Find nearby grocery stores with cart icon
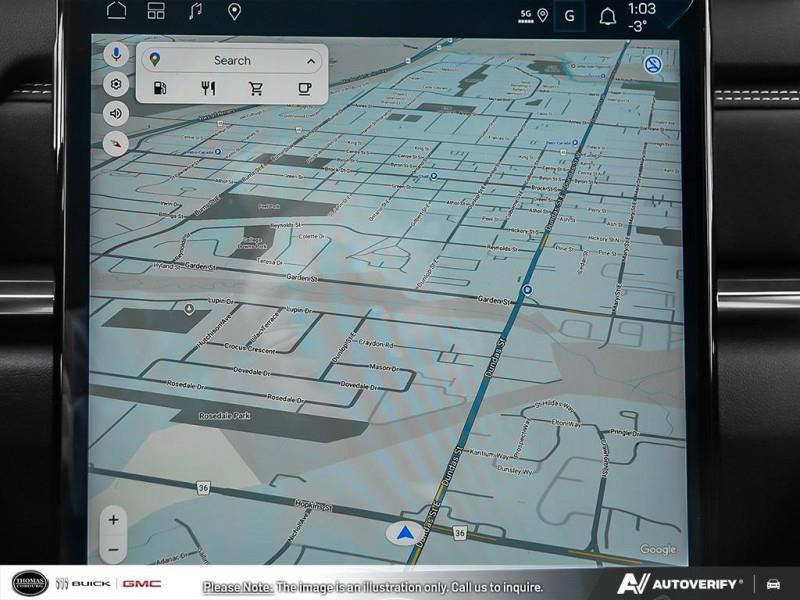This screenshot has width=800, height=600. point(256,88)
